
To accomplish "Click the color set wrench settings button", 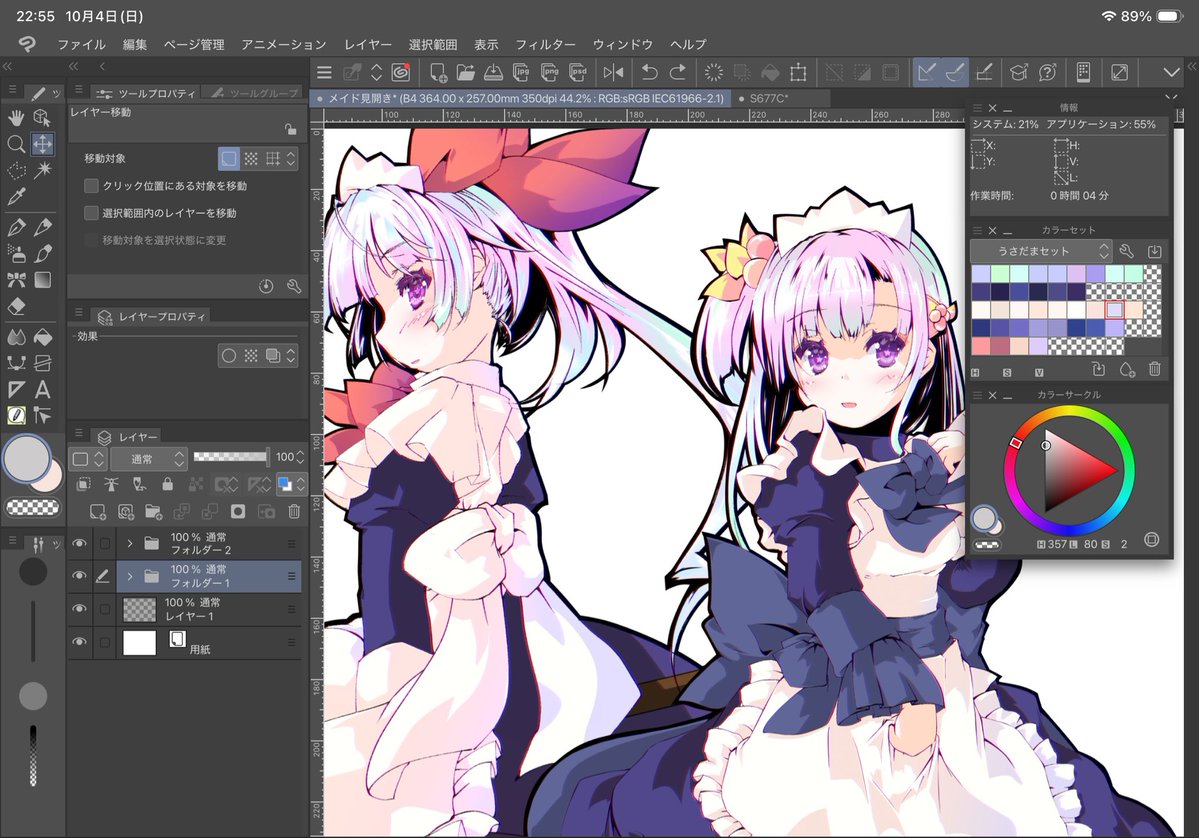I will click(1126, 251).
